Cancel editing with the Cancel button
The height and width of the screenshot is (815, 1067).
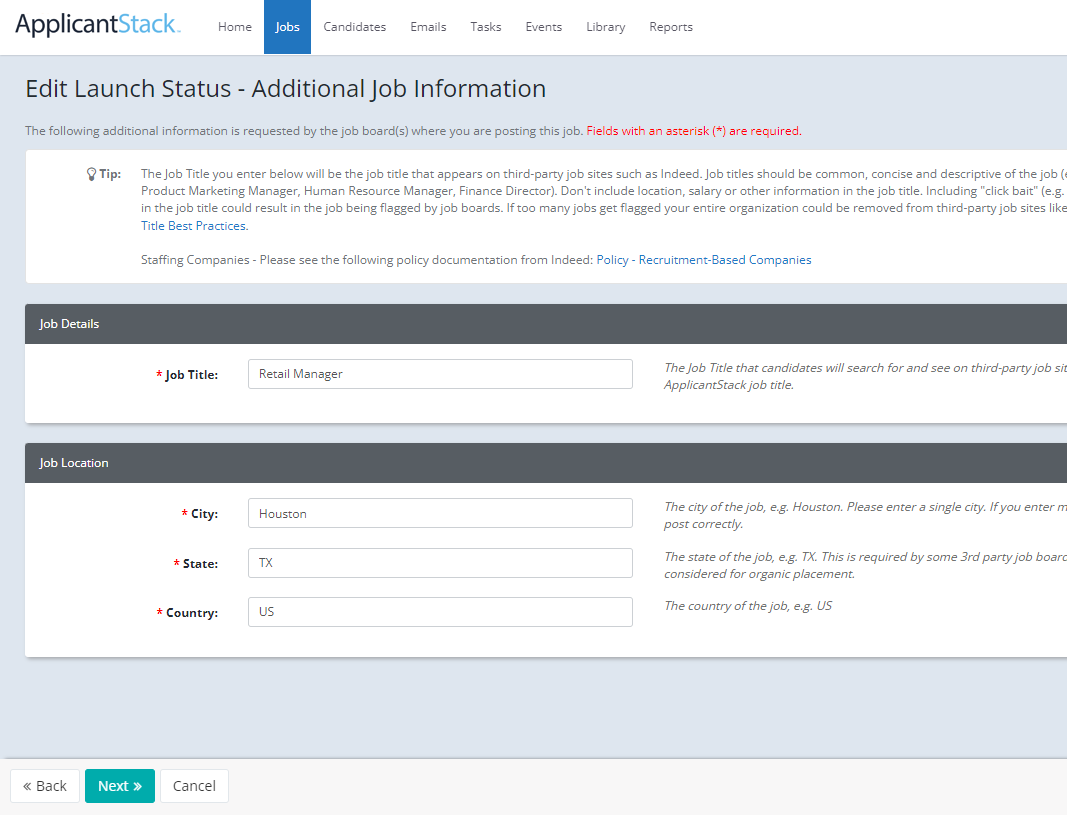click(194, 786)
